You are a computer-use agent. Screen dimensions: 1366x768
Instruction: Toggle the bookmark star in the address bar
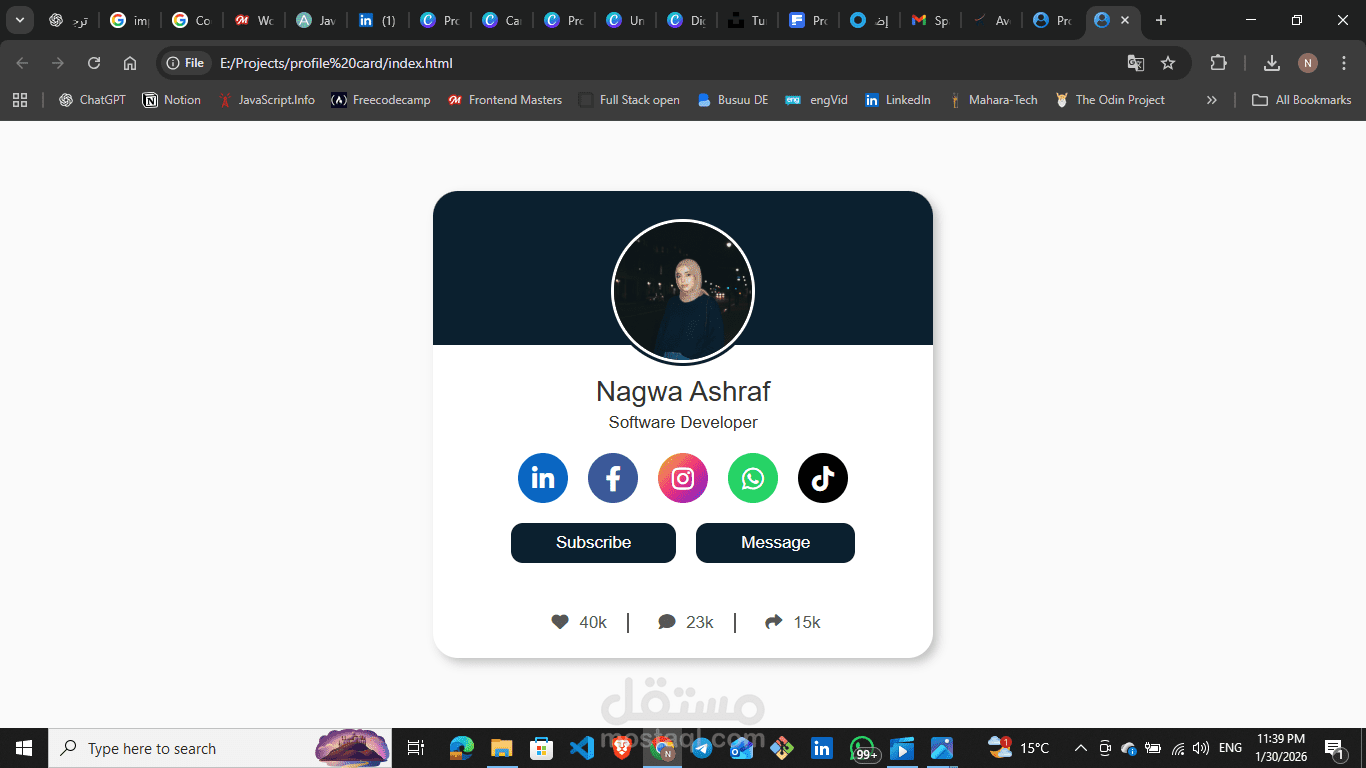coord(1168,62)
